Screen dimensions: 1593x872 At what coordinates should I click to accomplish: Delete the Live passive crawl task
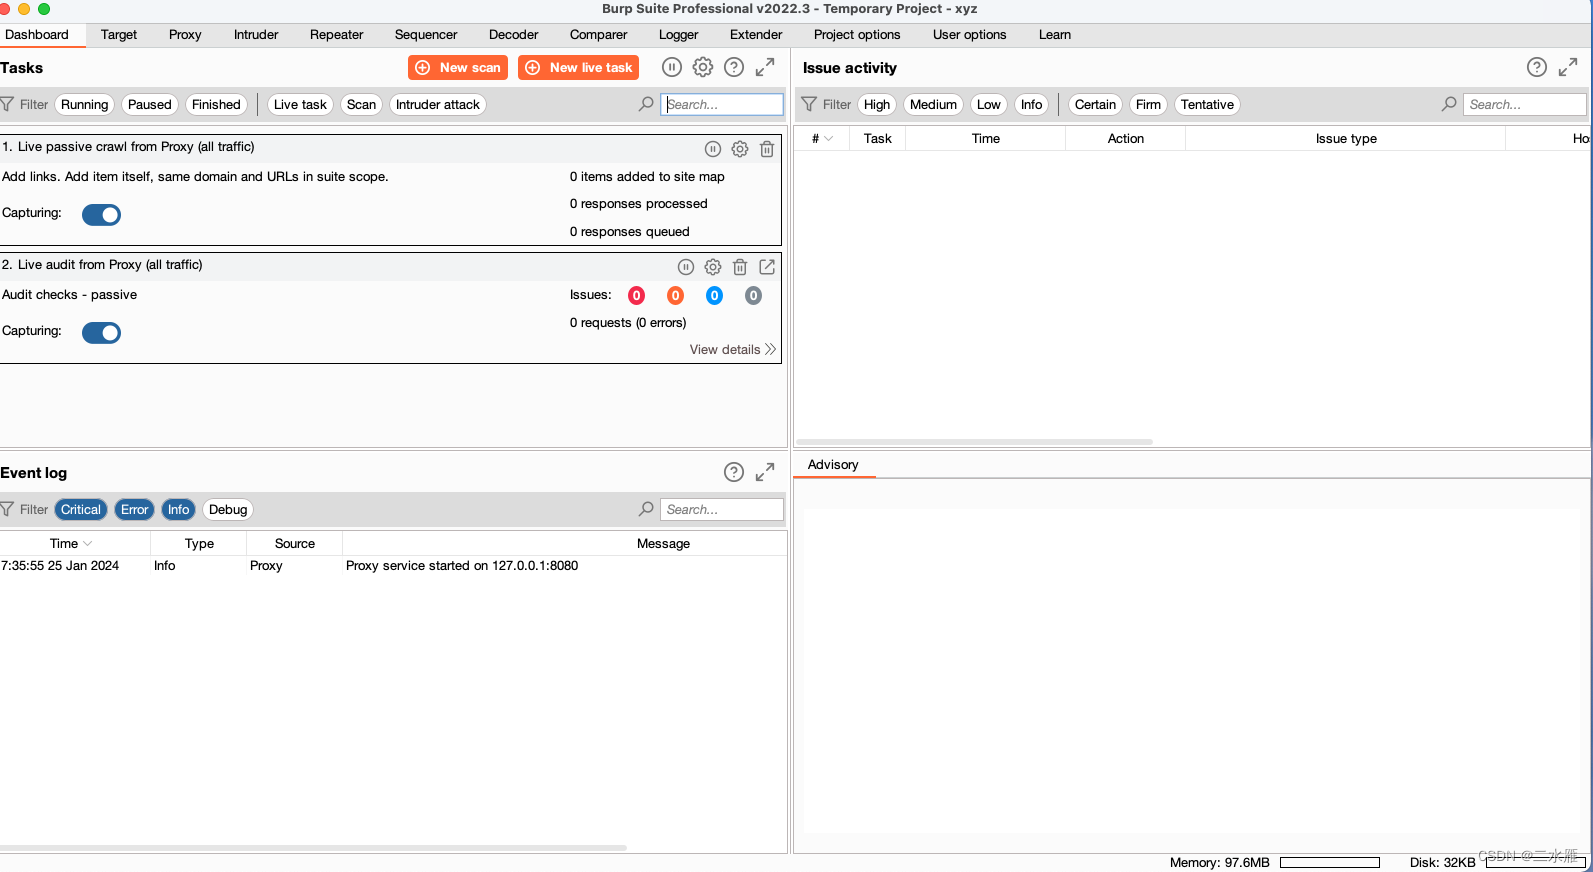coord(767,149)
